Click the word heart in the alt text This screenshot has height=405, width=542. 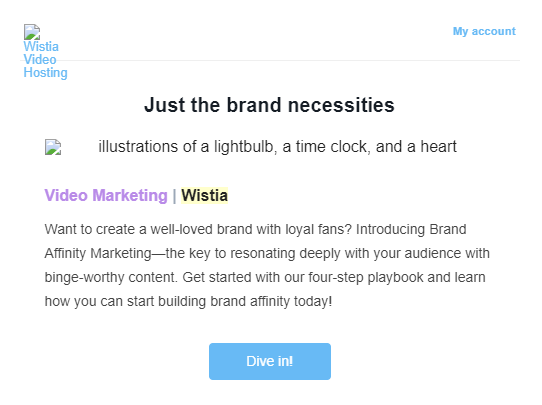point(438,147)
